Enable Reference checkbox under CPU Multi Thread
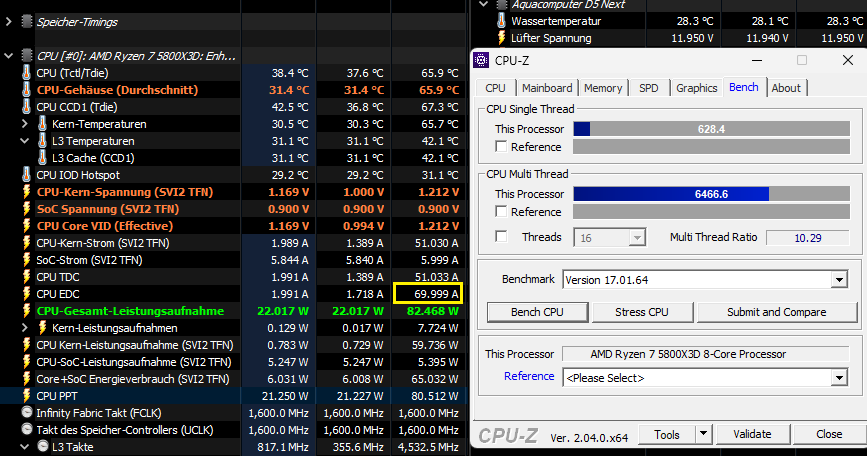Image resolution: width=867 pixels, height=456 pixels. [501, 211]
